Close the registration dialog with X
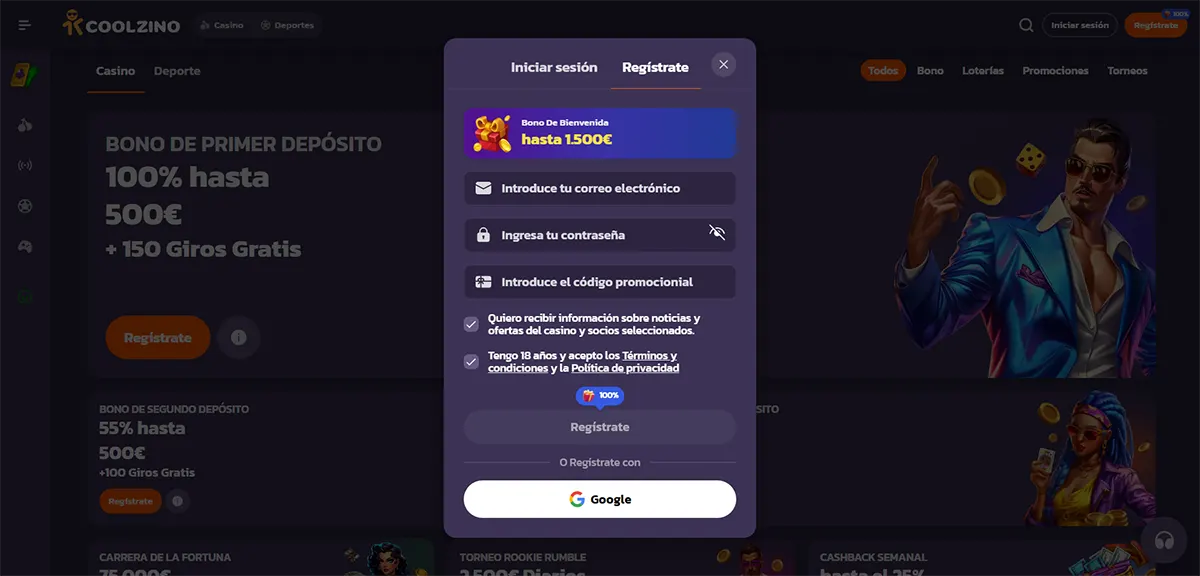 (724, 65)
